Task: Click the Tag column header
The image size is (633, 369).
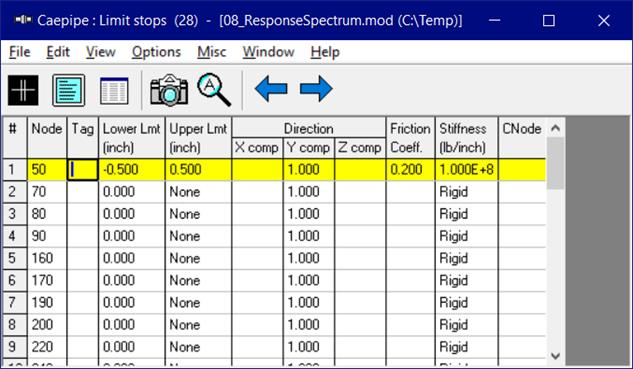Action: (x=82, y=138)
